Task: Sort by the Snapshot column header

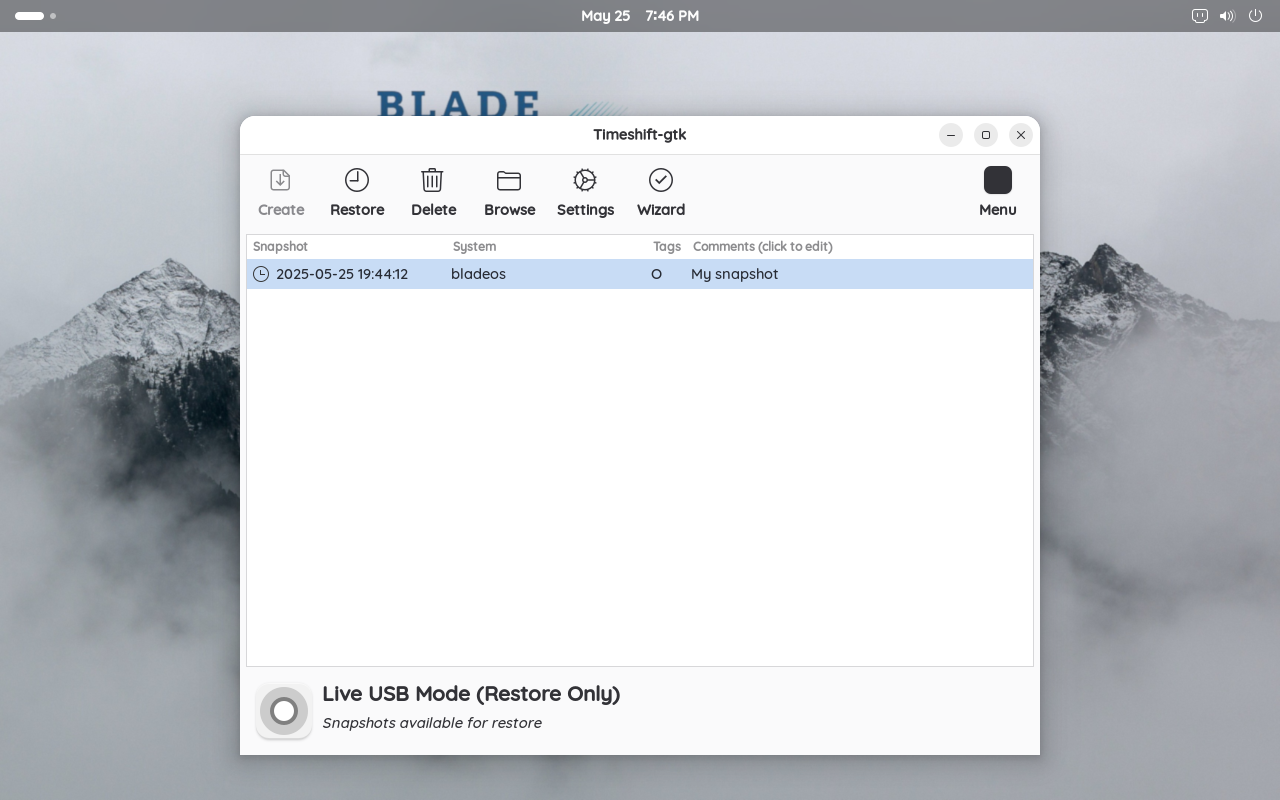Action: [x=280, y=247]
